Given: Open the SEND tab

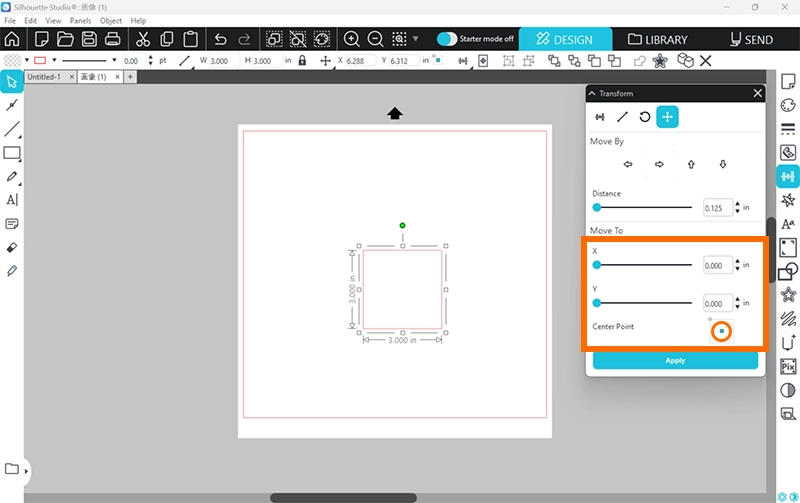Looking at the screenshot, I should [751, 40].
